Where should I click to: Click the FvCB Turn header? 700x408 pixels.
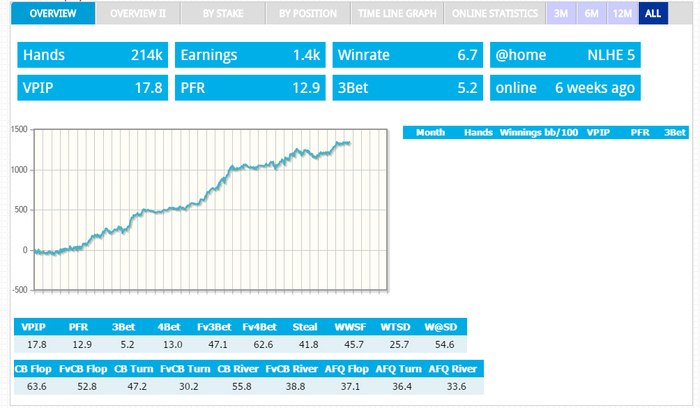pos(185,369)
